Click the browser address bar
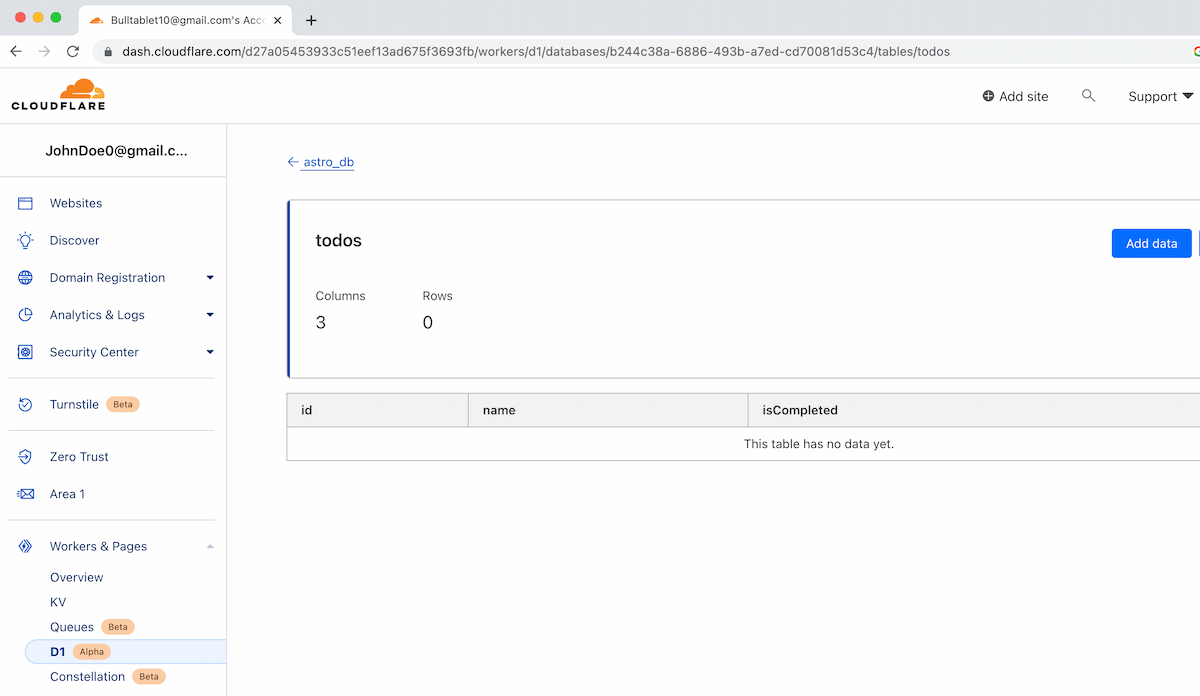Screen dimensions: 1200x696 click(x=600, y=51)
